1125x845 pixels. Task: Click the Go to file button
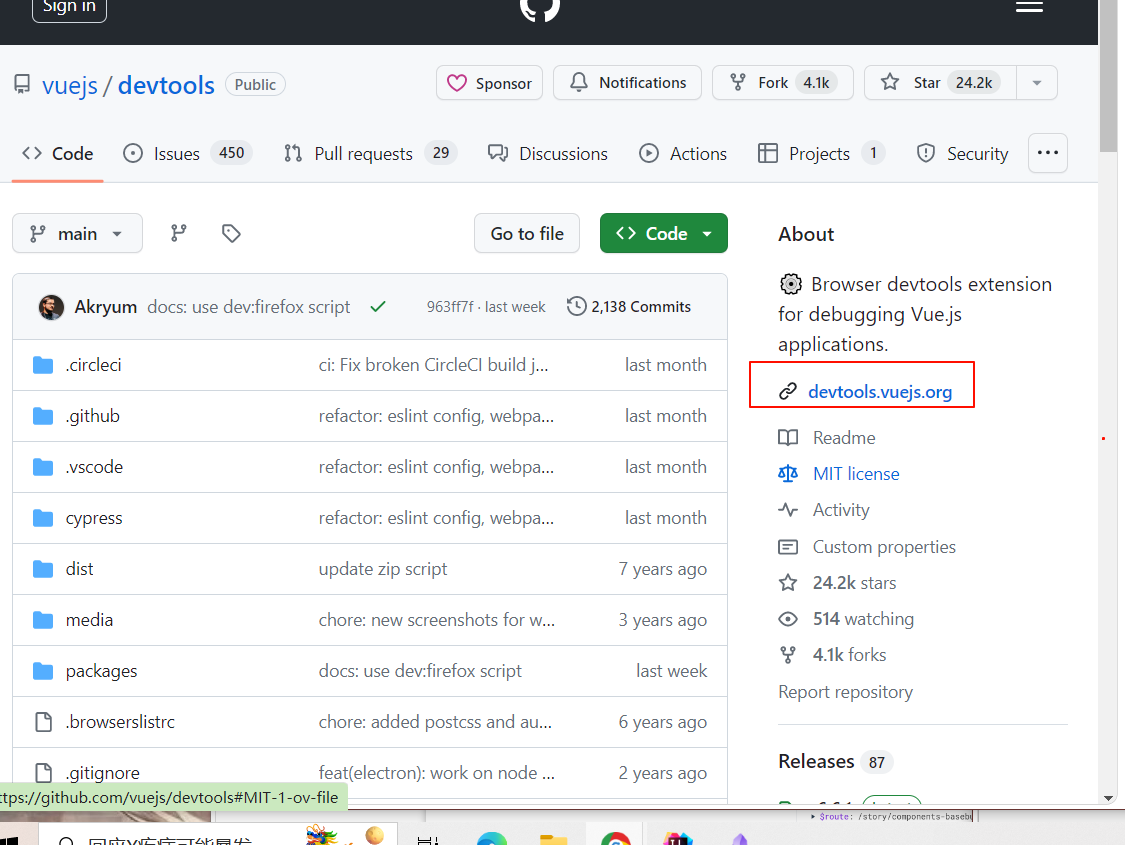coord(527,233)
